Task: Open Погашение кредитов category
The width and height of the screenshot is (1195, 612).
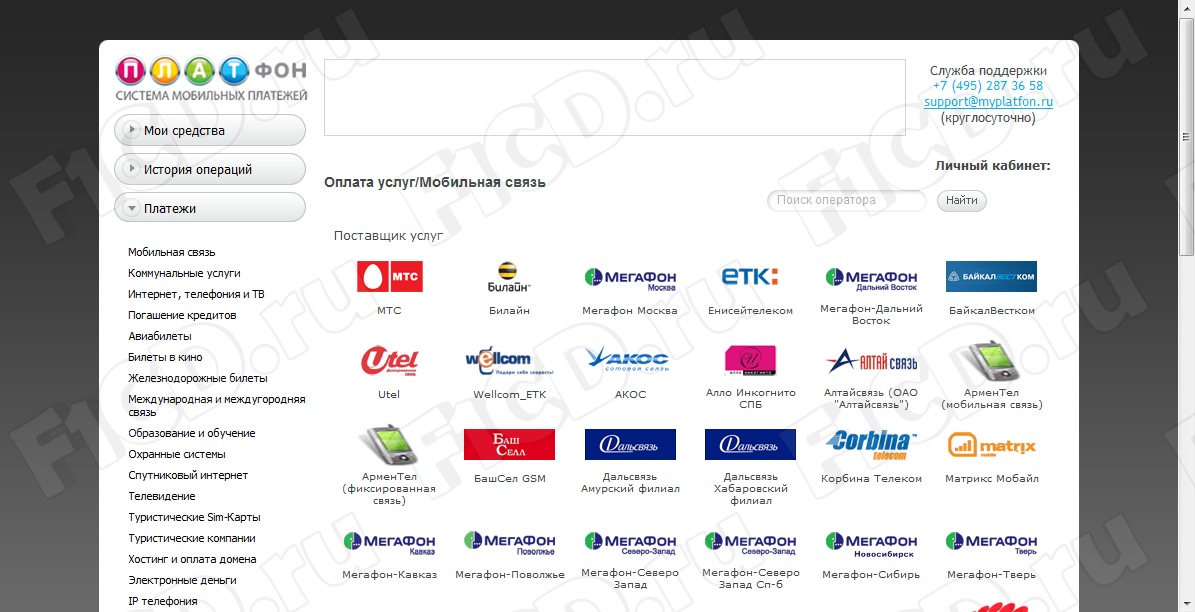Action: pos(182,315)
